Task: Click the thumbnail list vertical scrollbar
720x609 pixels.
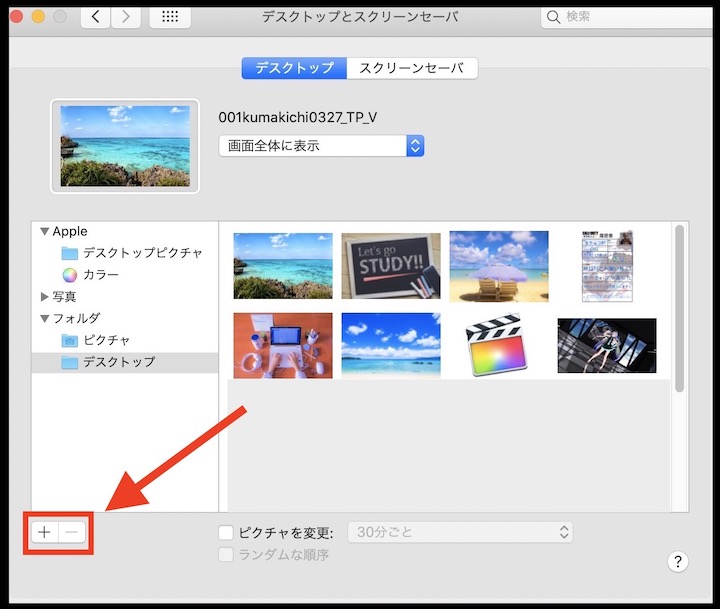Action: click(680, 309)
